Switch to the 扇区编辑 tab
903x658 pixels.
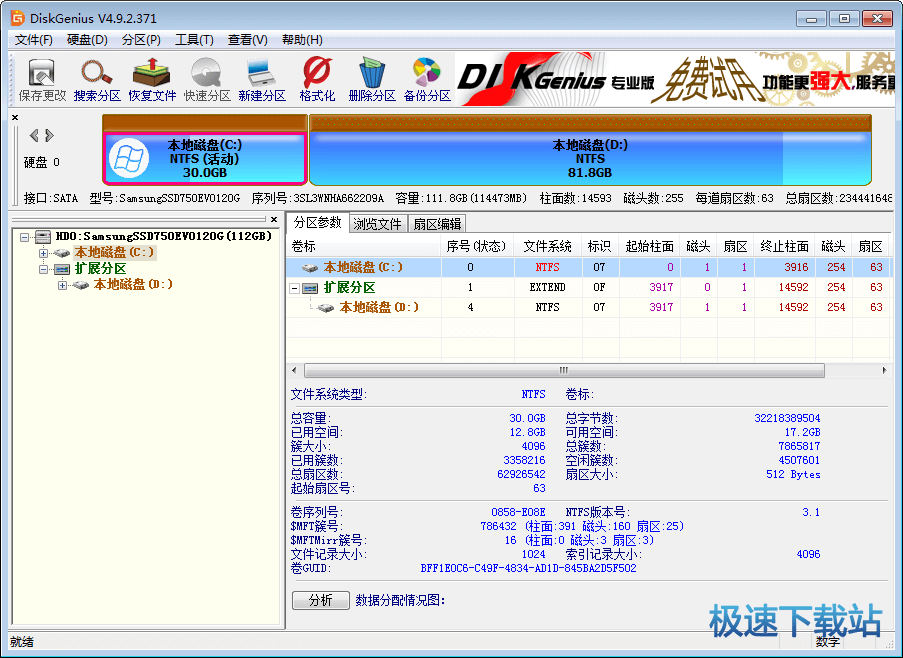tap(437, 224)
